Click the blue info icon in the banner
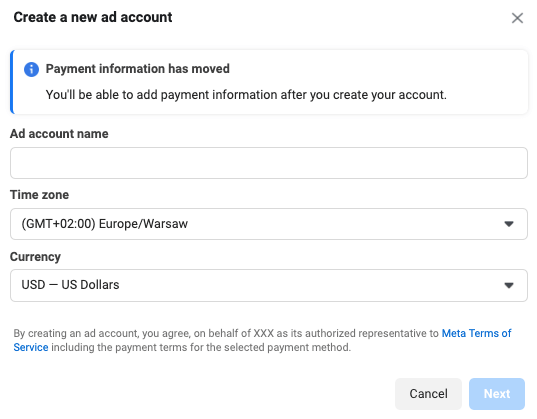 tap(31, 69)
